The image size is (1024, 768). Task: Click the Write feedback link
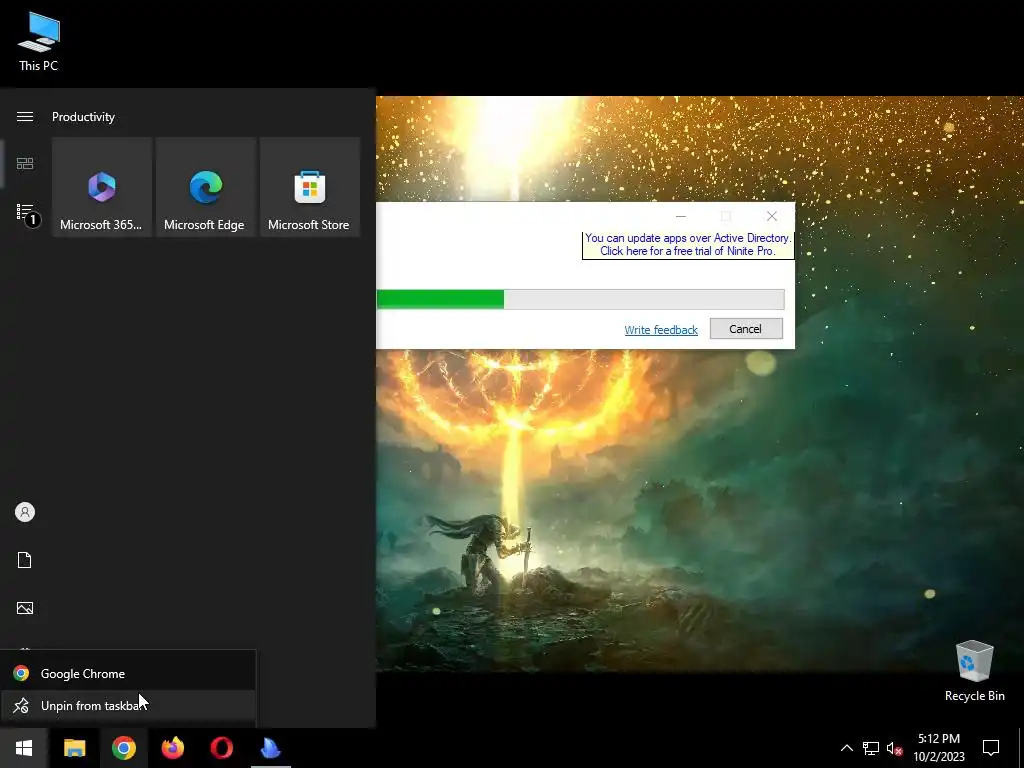tap(661, 330)
